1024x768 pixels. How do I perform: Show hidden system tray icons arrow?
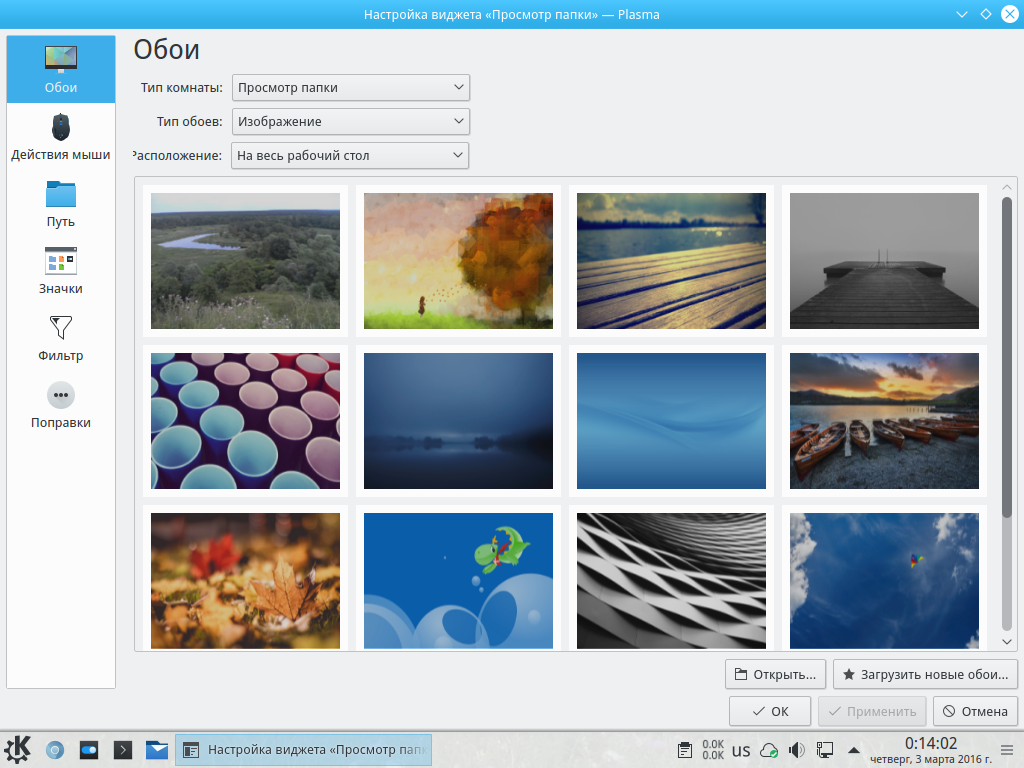click(x=854, y=750)
